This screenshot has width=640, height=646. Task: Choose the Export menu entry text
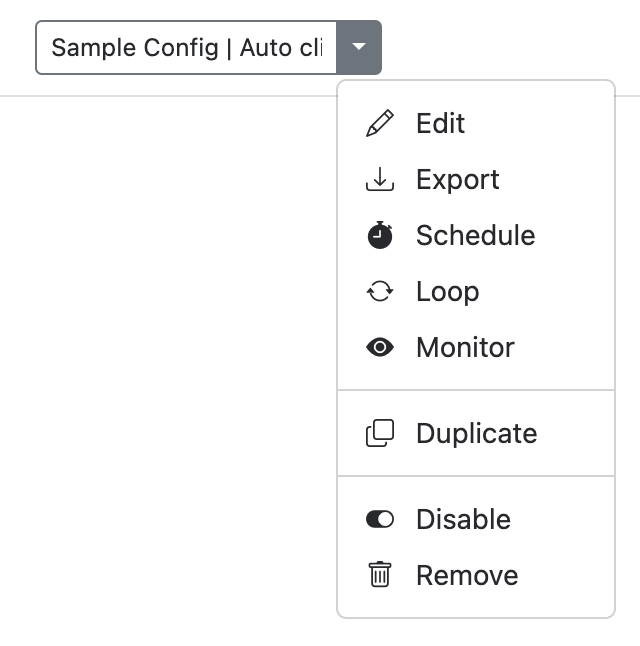[x=458, y=180]
